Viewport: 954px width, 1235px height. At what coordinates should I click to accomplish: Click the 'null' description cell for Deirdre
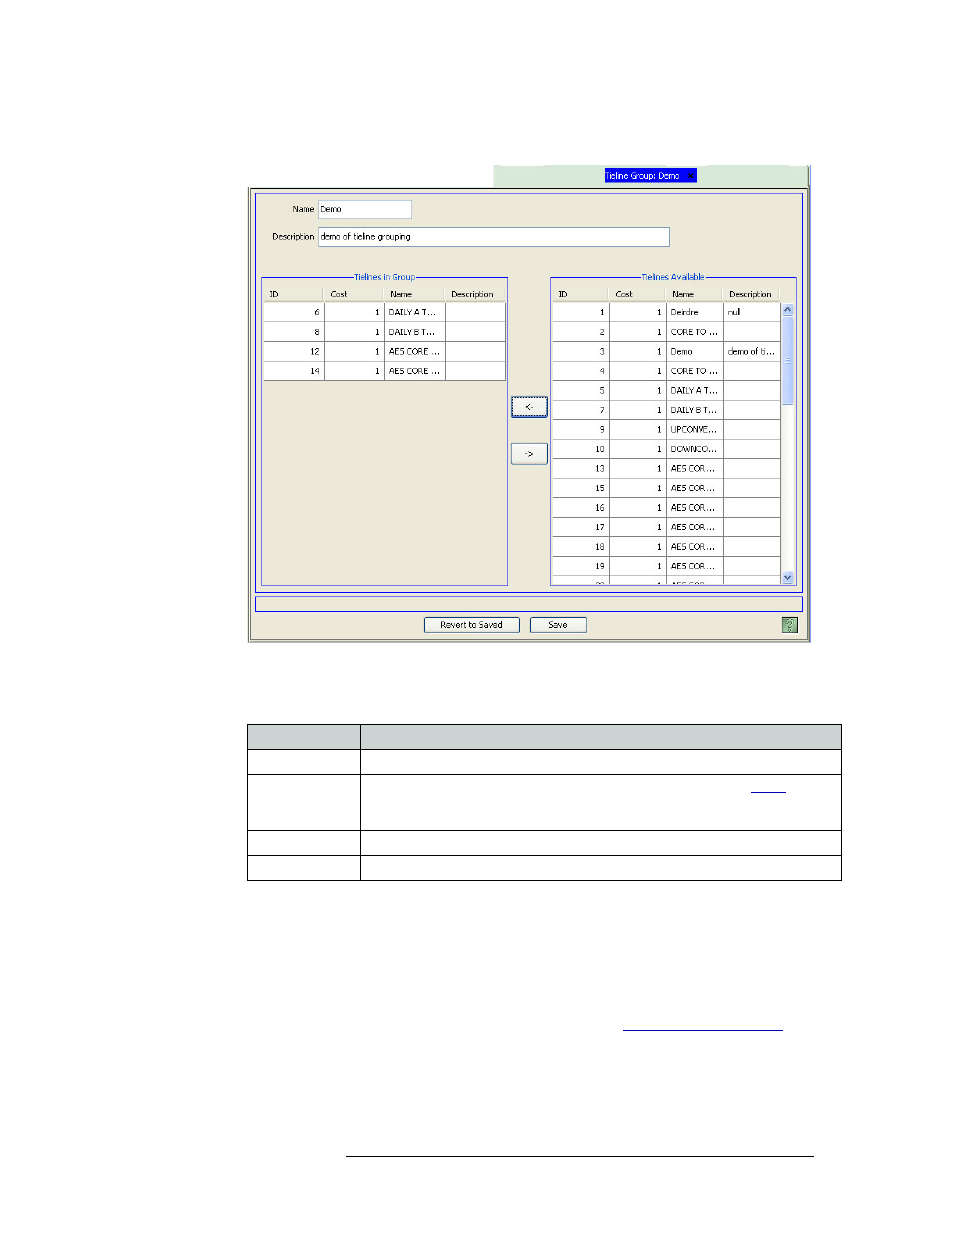point(751,312)
